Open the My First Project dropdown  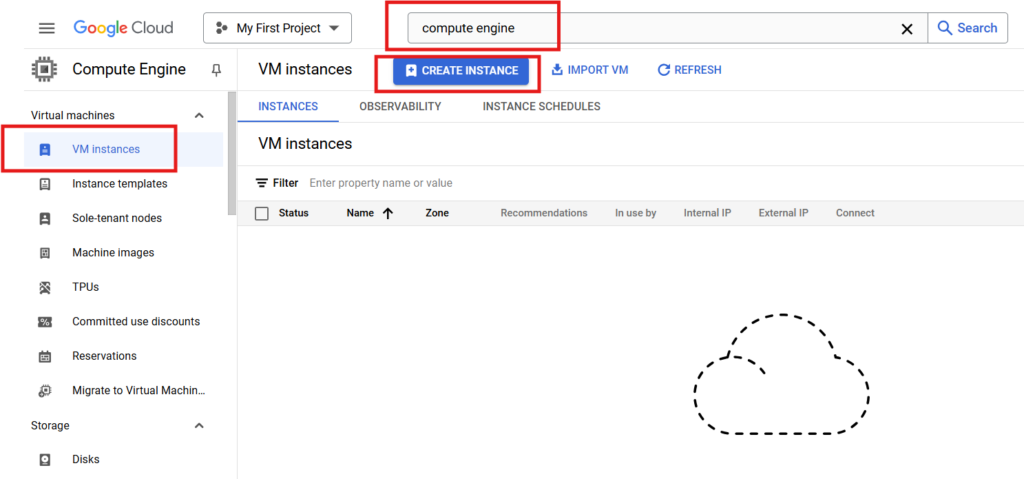coord(277,28)
